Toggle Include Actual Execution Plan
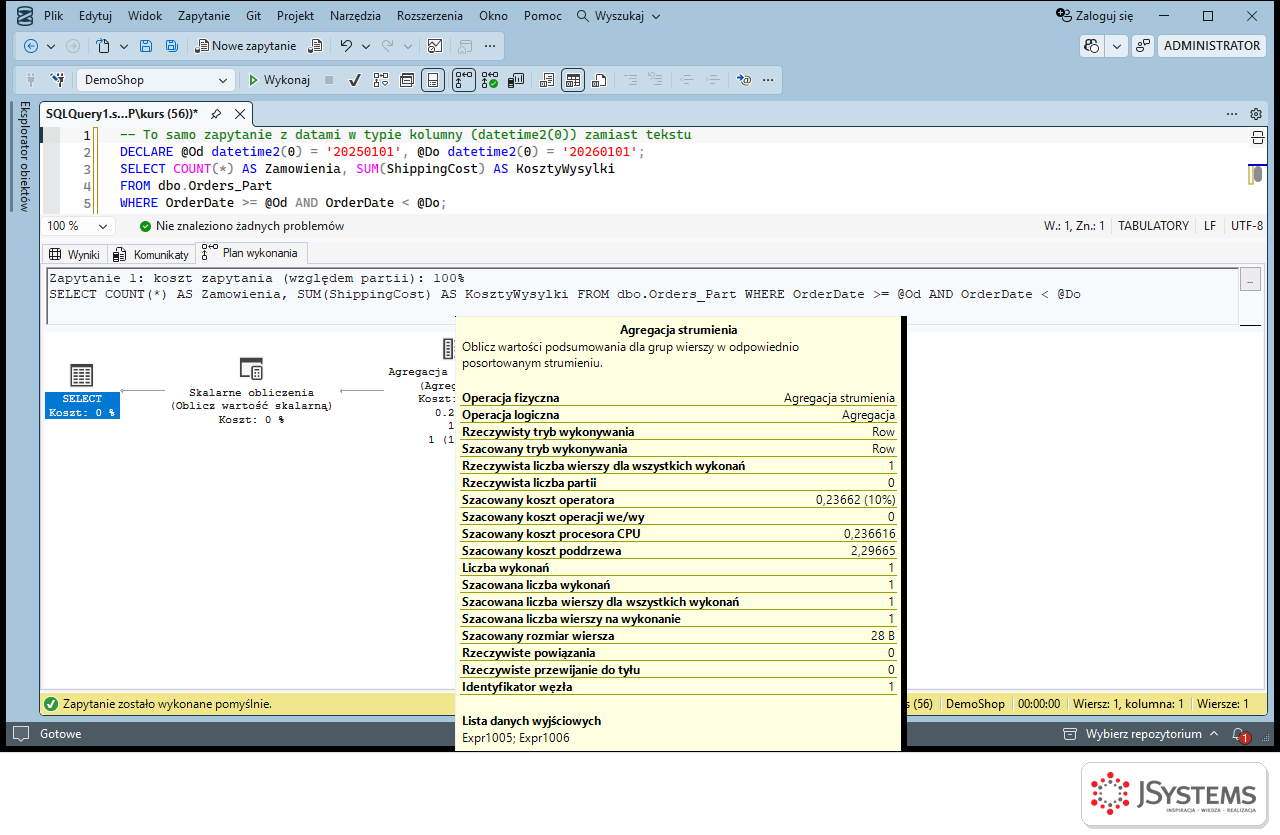Viewport: 1280px width, 835px height. [x=464, y=80]
